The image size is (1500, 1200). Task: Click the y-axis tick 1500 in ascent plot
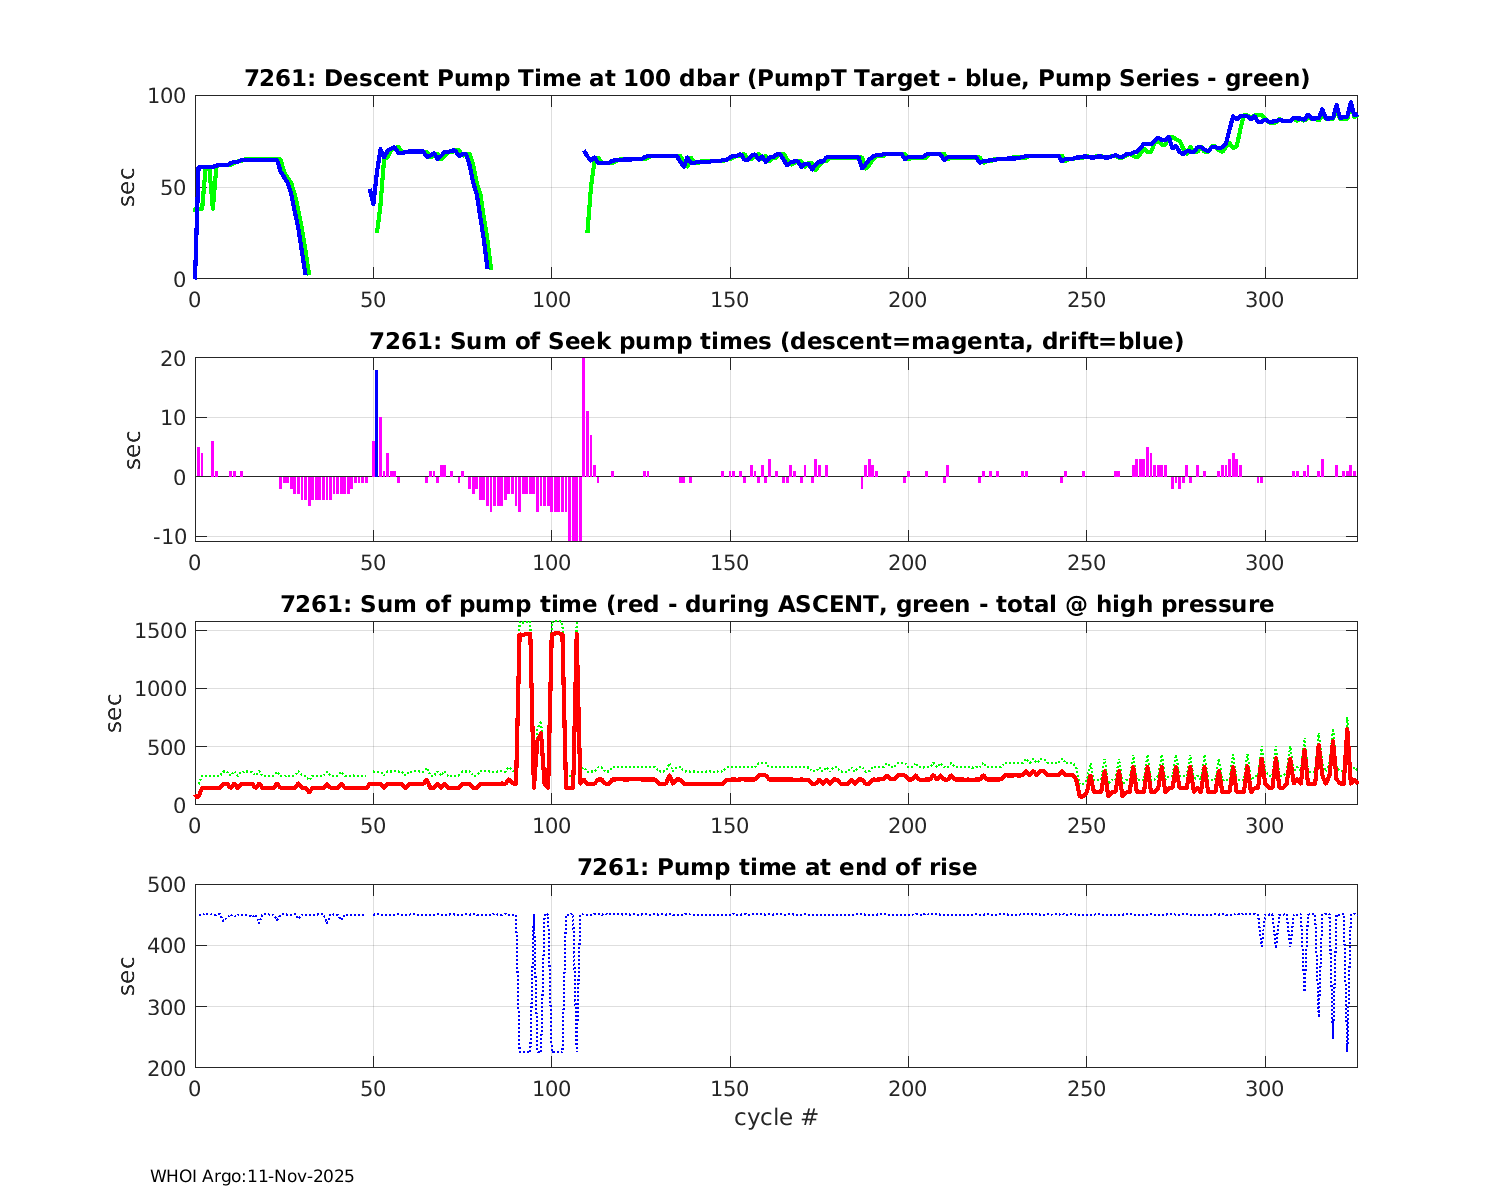160,630
